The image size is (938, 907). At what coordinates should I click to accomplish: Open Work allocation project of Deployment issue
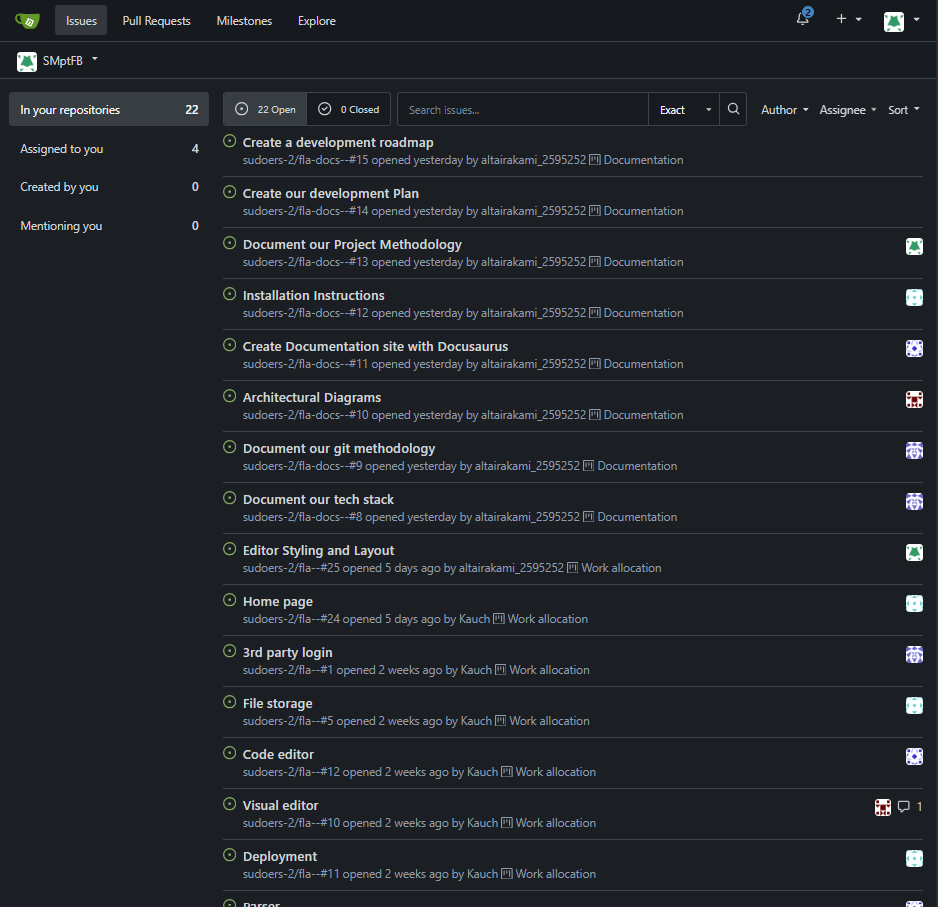[x=549, y=873]
